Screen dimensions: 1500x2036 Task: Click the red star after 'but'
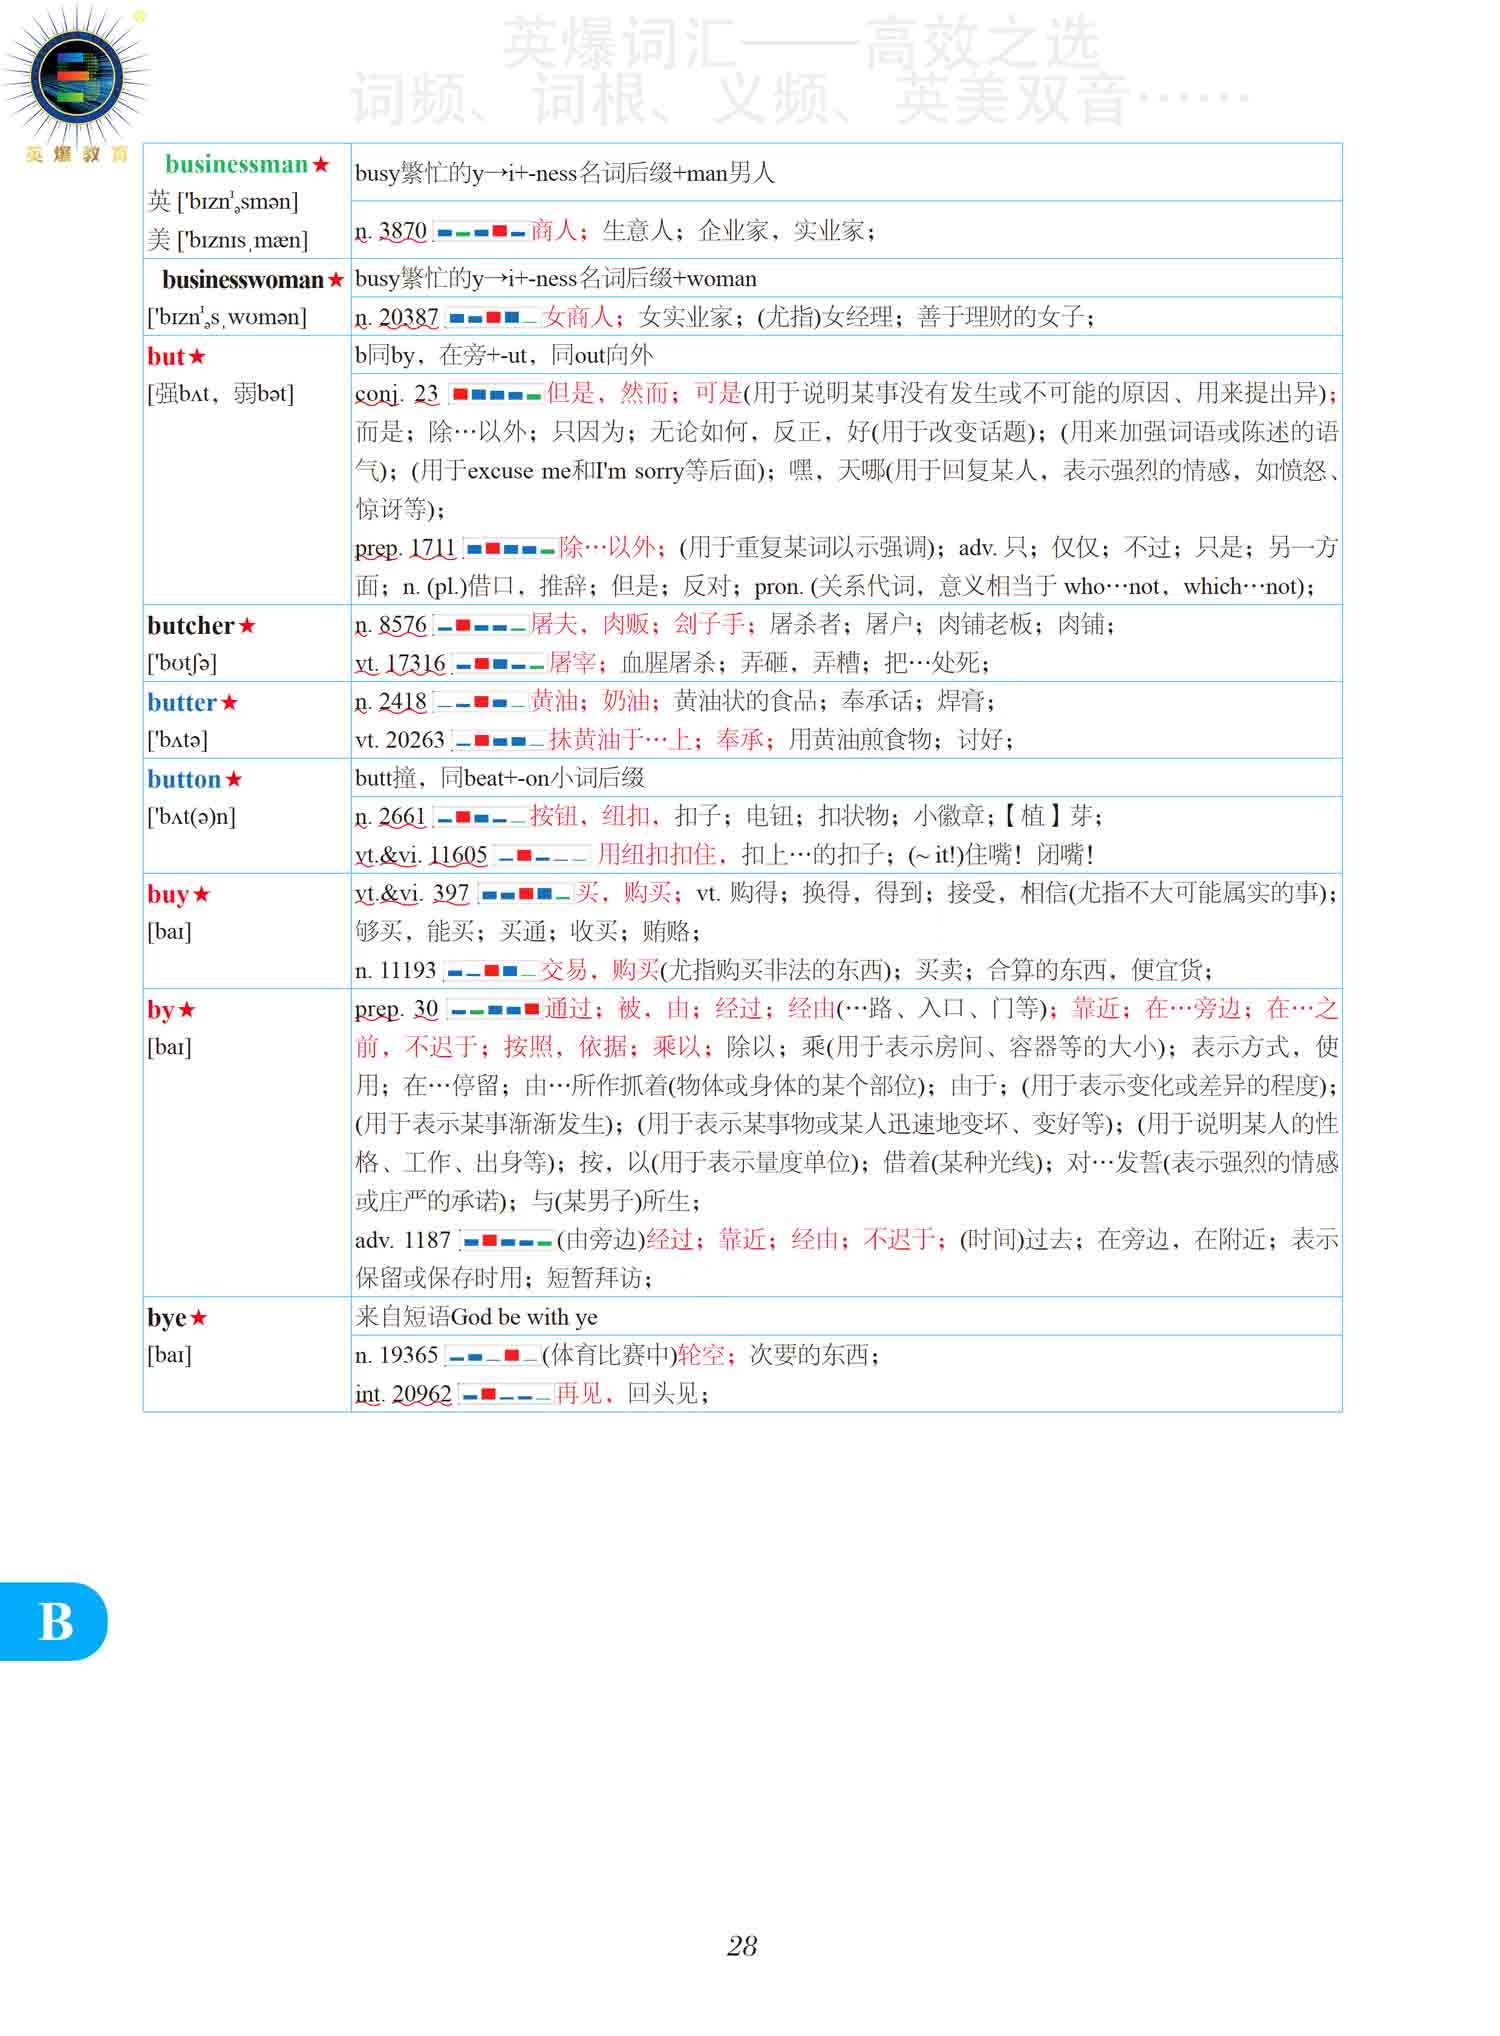tap(197, 356)
